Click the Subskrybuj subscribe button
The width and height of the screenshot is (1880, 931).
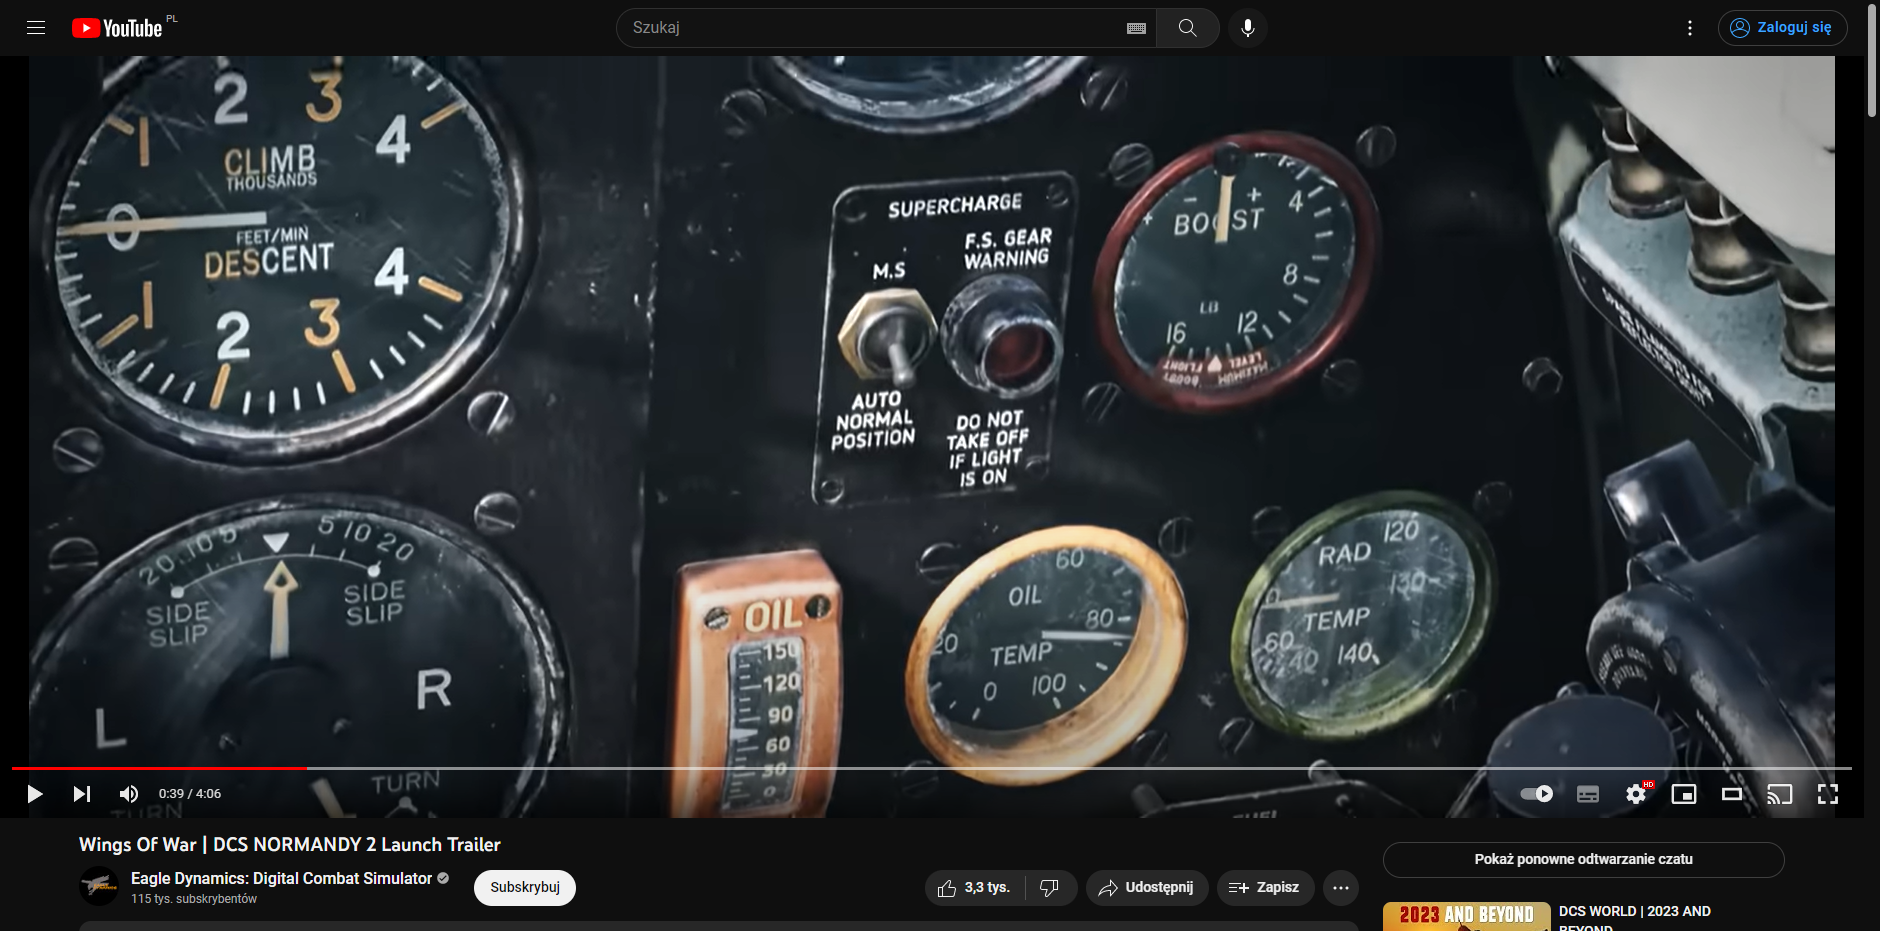[x=525, y=888]
